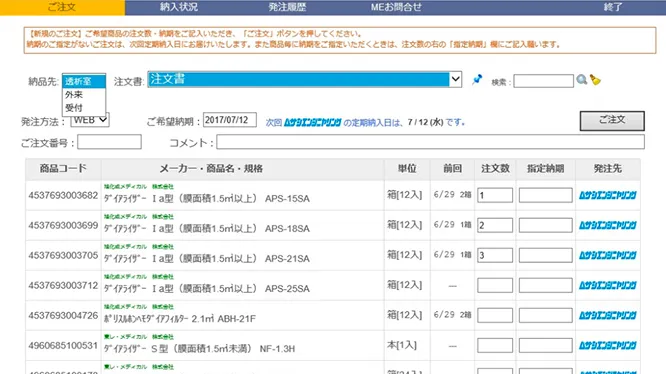Image resolution: width=666 pixels, height=374 pixels.
Task: Open the 発注履歴 tab
Action: point(287,7)
